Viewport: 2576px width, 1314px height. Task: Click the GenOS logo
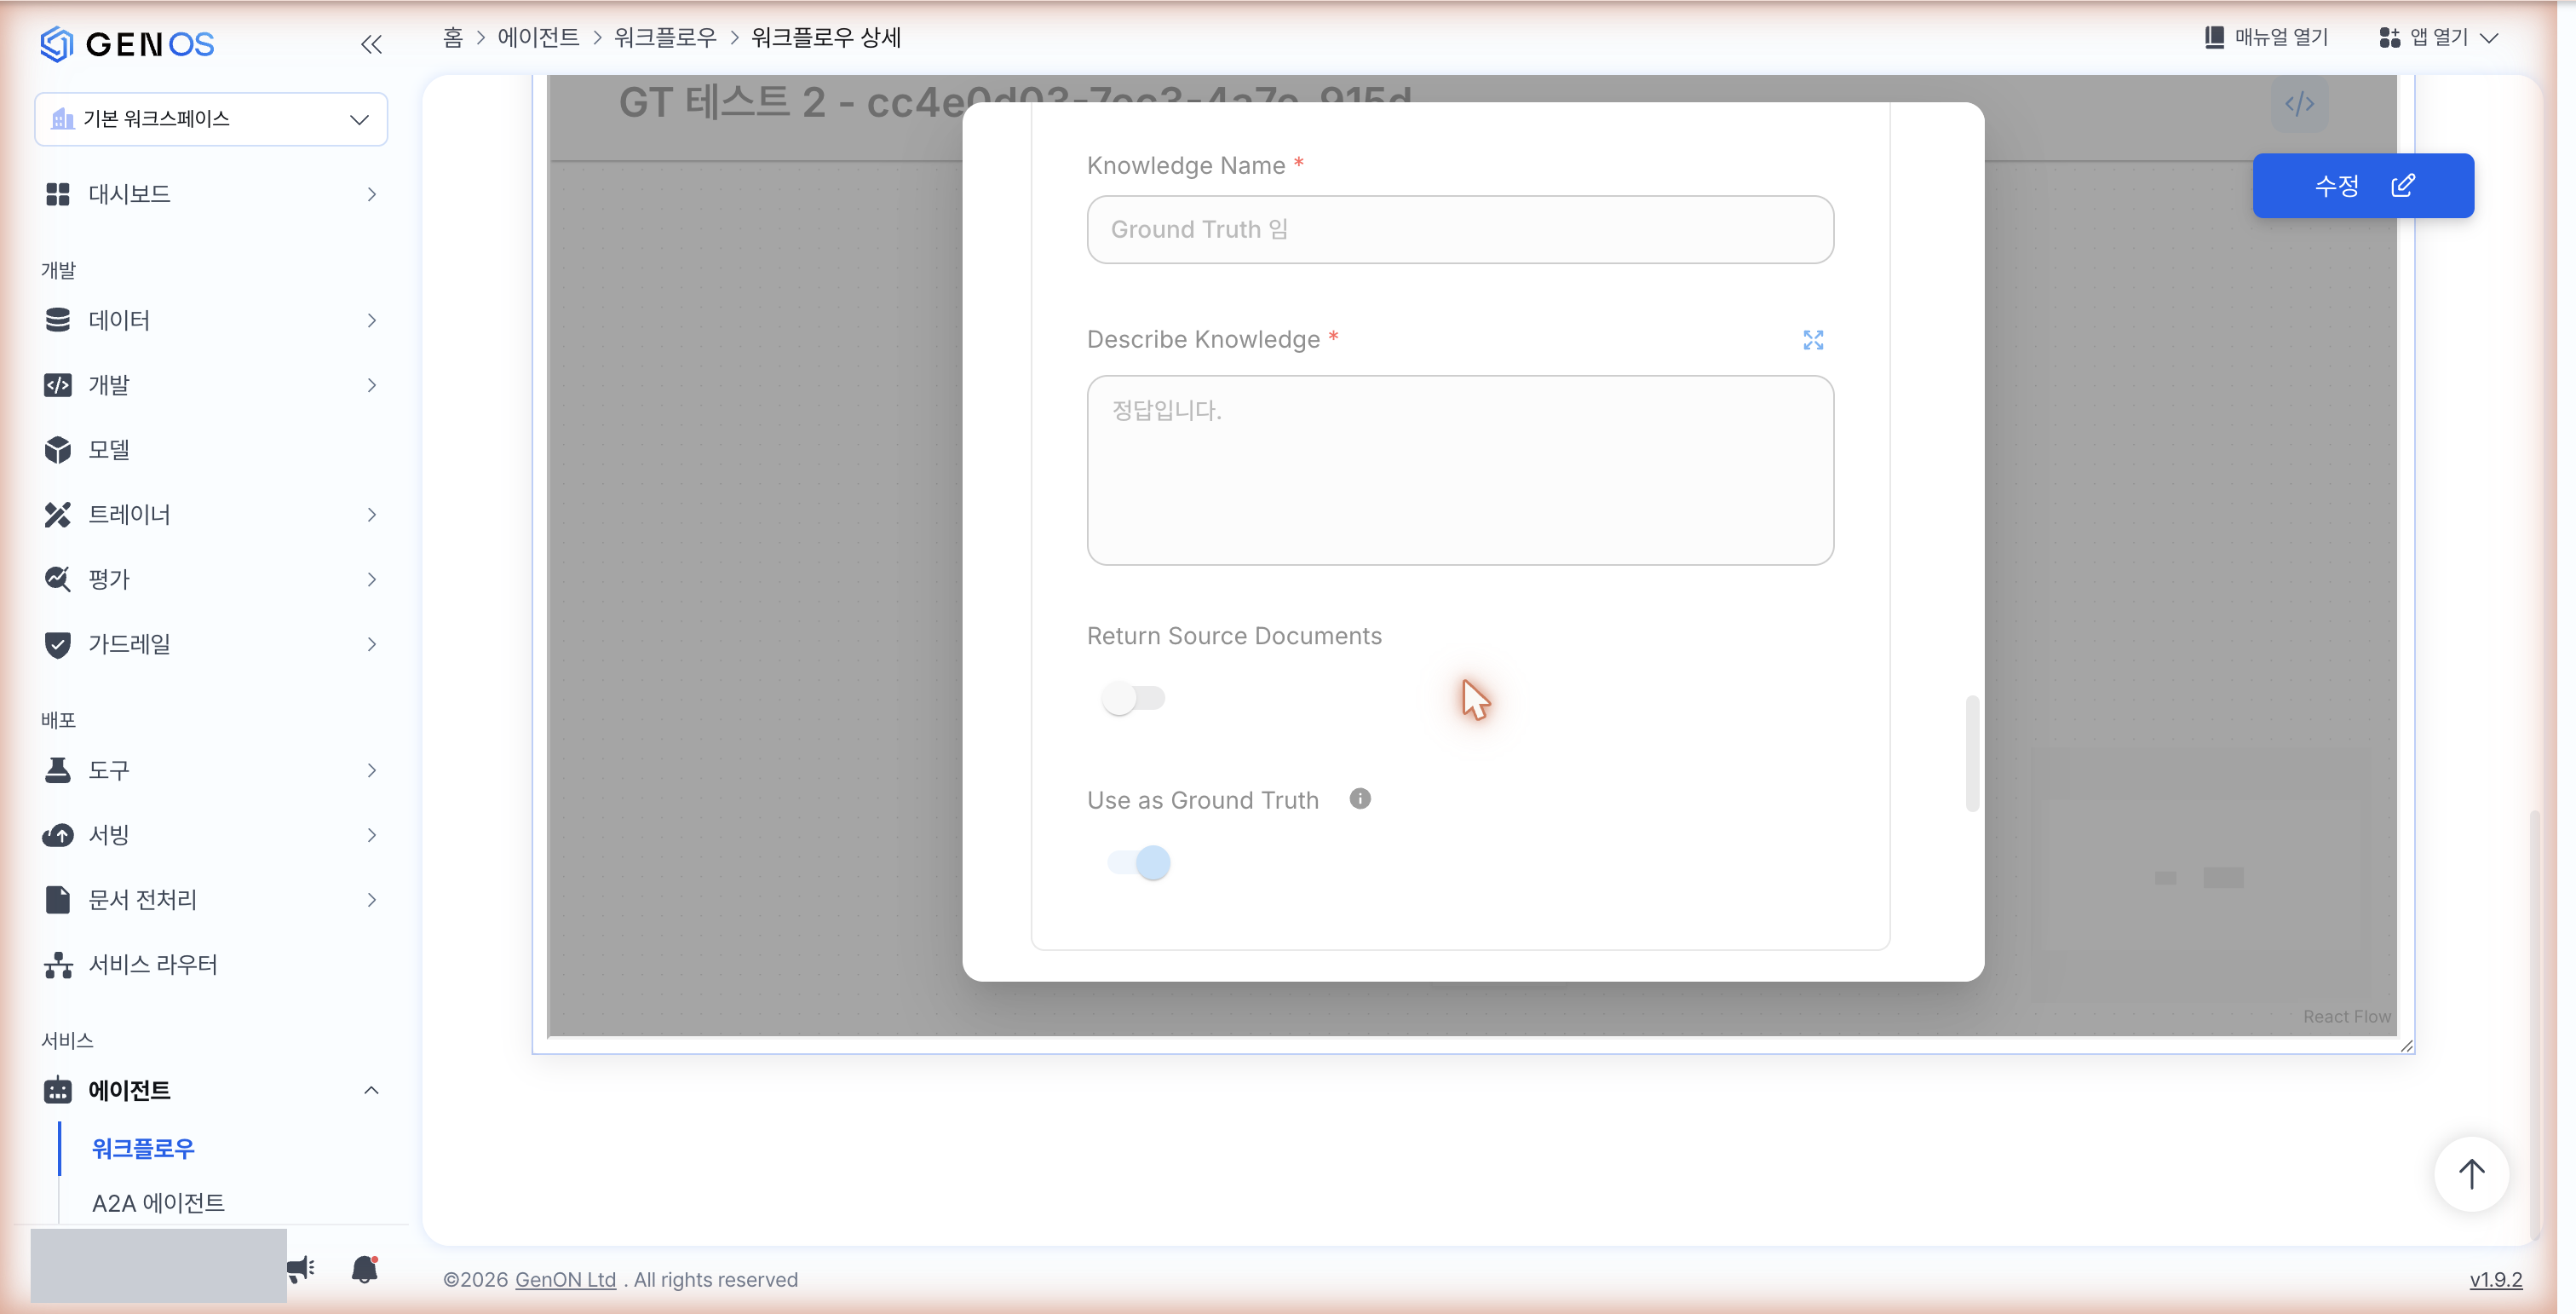(127, 44)
